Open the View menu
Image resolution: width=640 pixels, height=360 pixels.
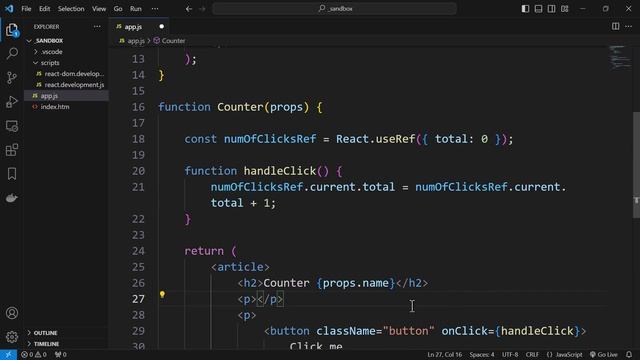[x=99, y=9]
